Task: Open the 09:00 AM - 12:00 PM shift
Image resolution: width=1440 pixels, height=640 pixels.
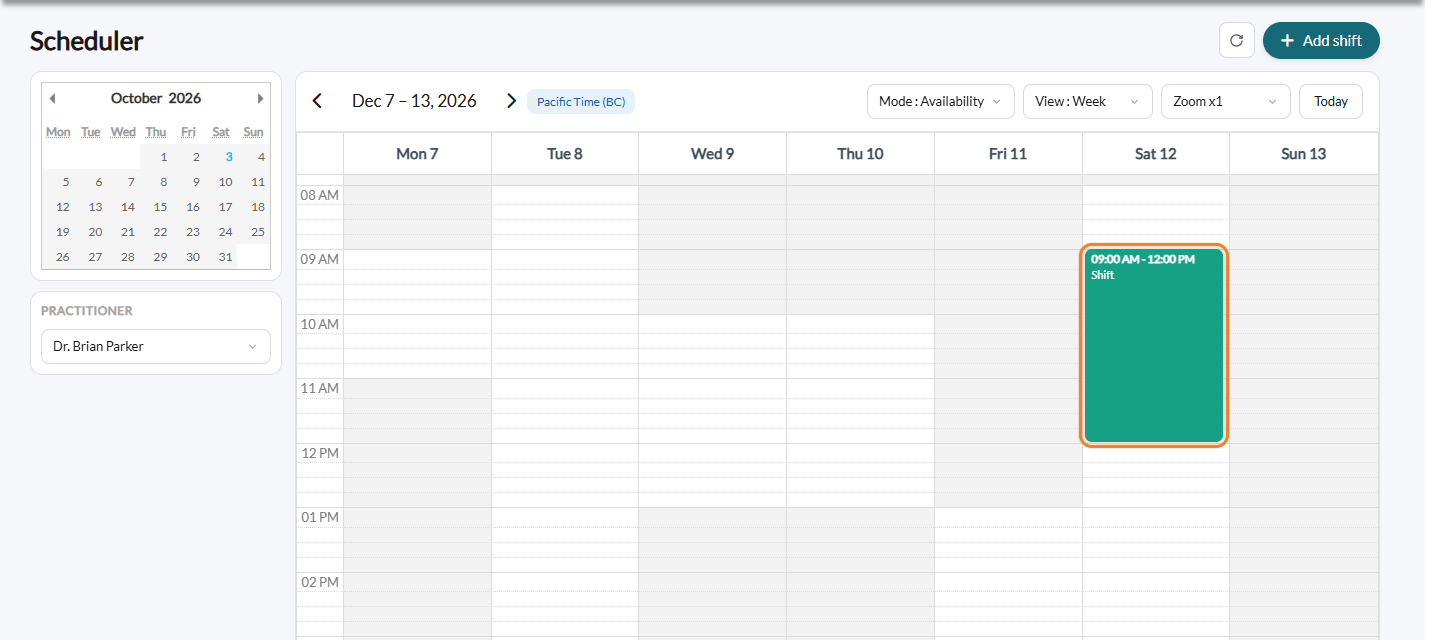Action: 1154,346
